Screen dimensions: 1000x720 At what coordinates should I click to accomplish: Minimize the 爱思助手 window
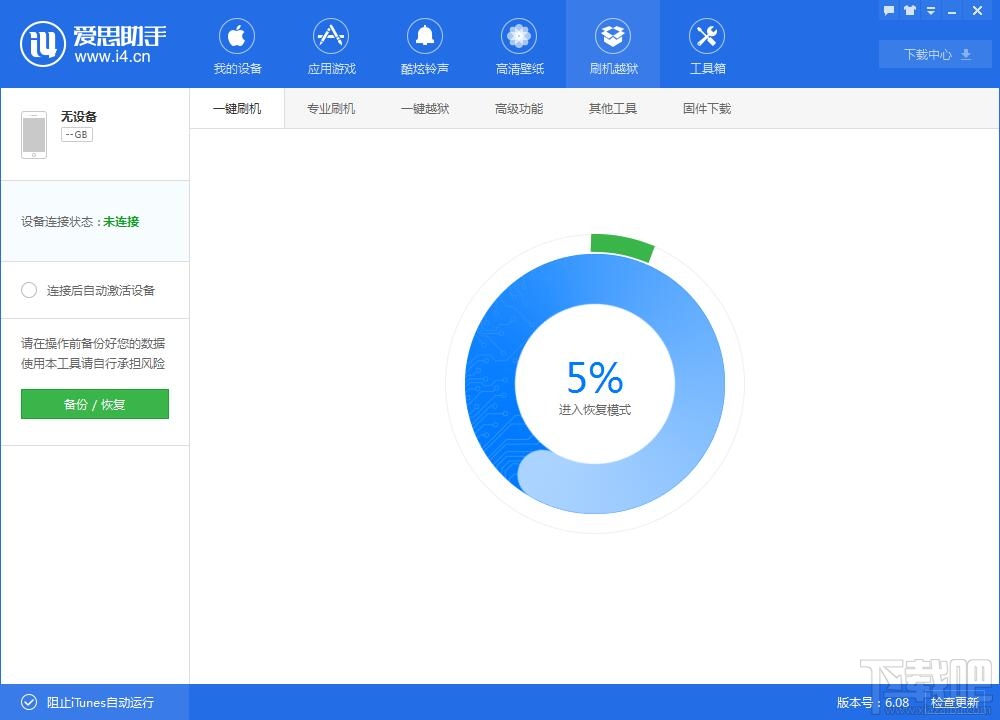[952, 11]
